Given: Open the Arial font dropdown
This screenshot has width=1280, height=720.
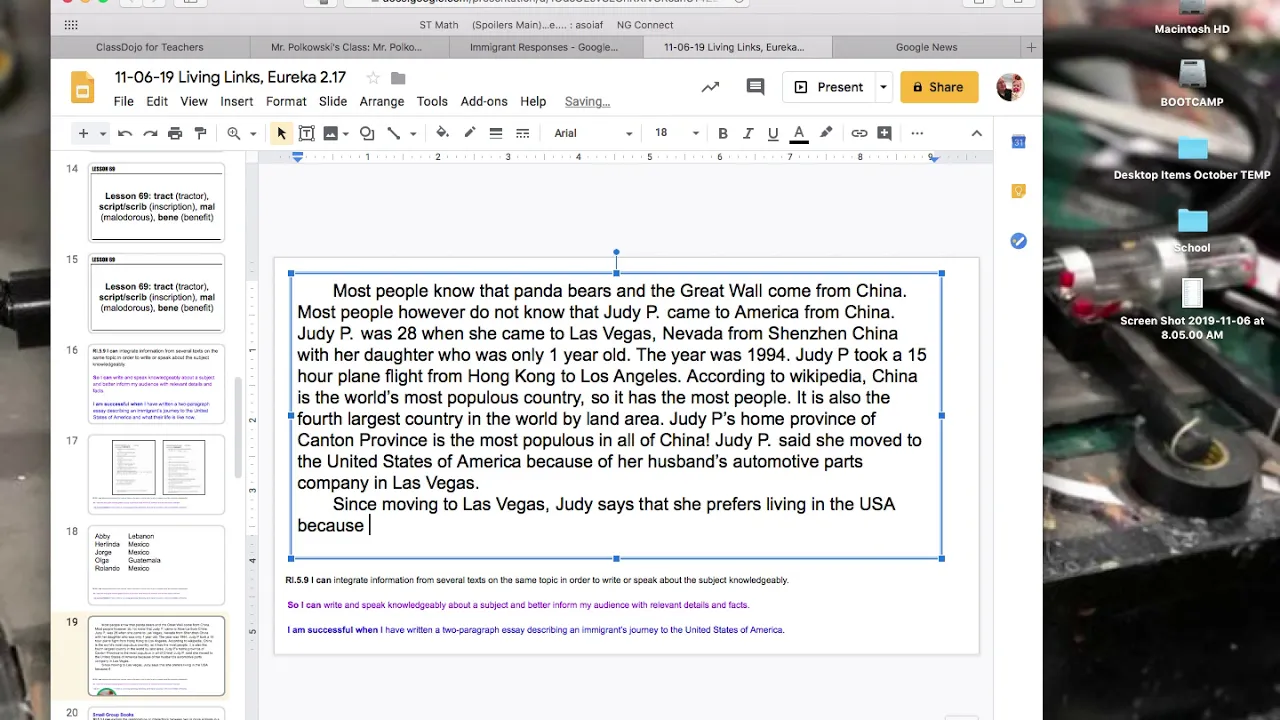Looking at the screenshot, I should (594, 133).
